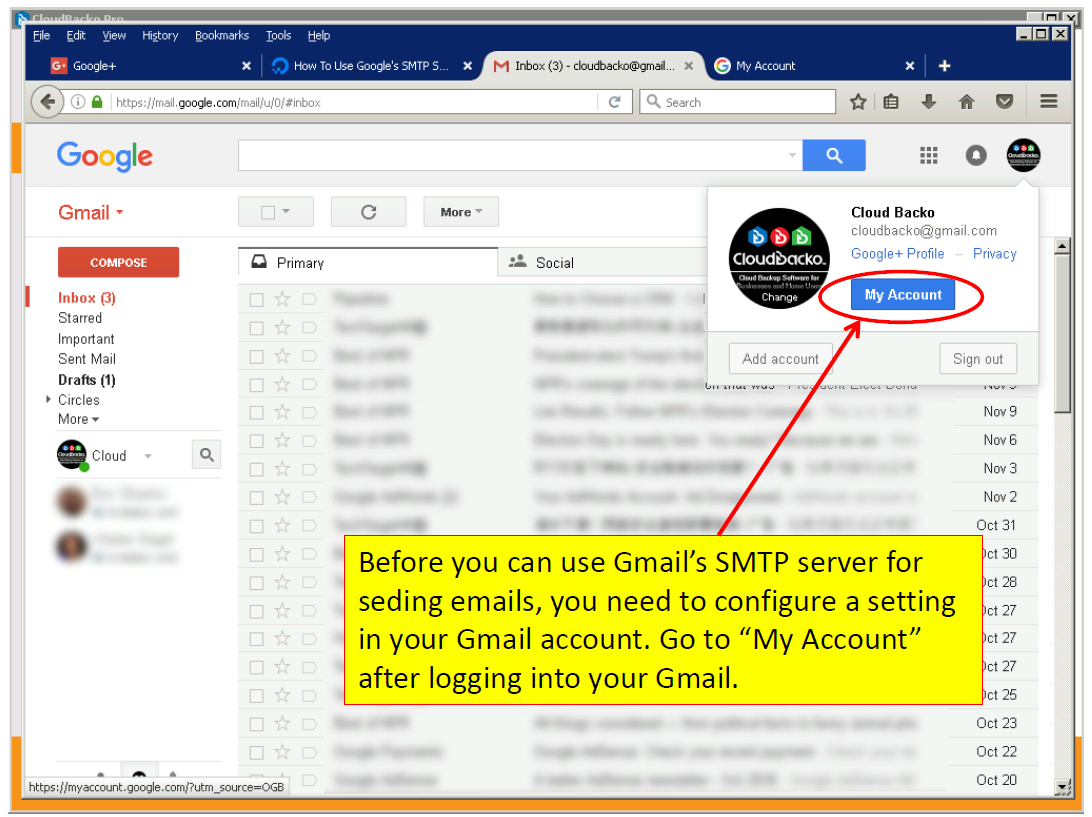Expand the Circles label
The width and height of the screenshot is (1092, 817).
[x=48, y=399]
